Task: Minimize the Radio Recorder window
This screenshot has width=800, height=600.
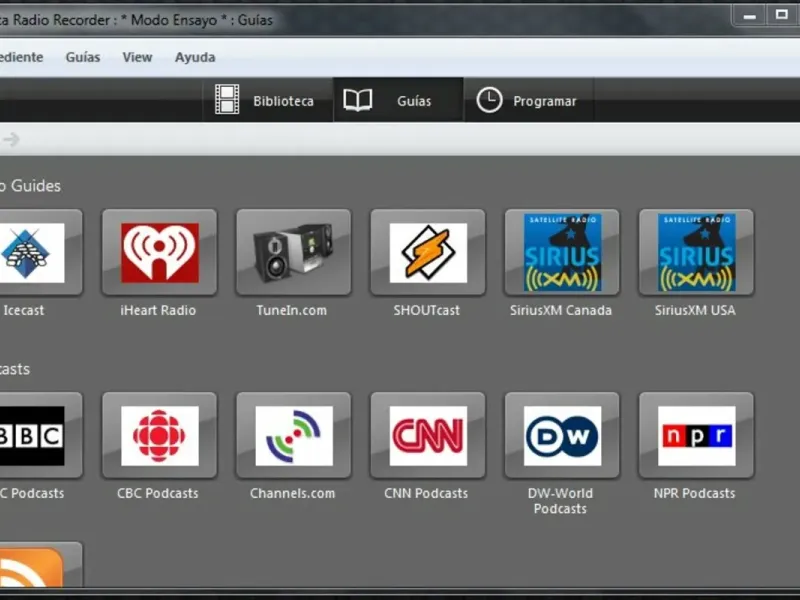Action: coord(749,16)
